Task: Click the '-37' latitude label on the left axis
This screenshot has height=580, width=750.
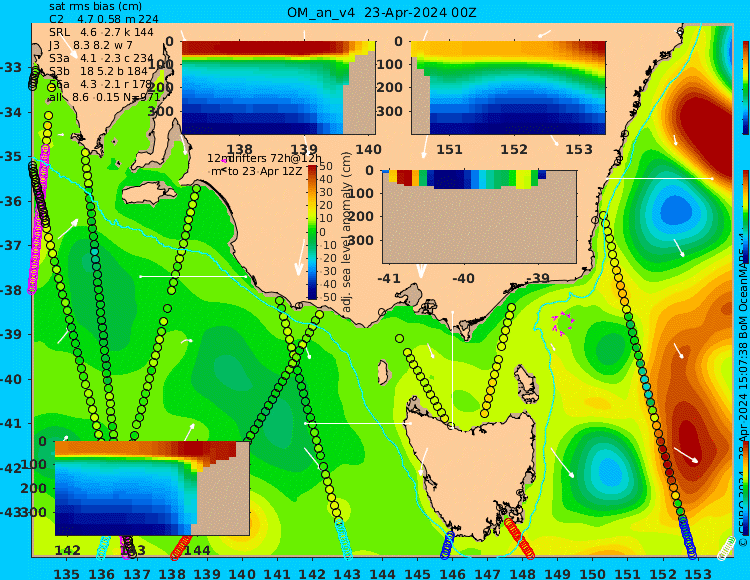Action: [x=11, y=246]
